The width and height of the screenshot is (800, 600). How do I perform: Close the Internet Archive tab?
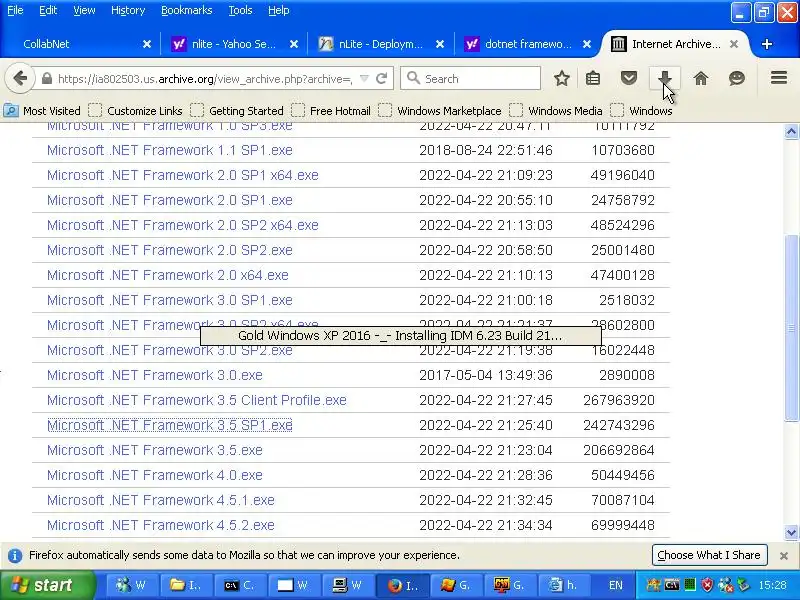click(x=734, y=44)
